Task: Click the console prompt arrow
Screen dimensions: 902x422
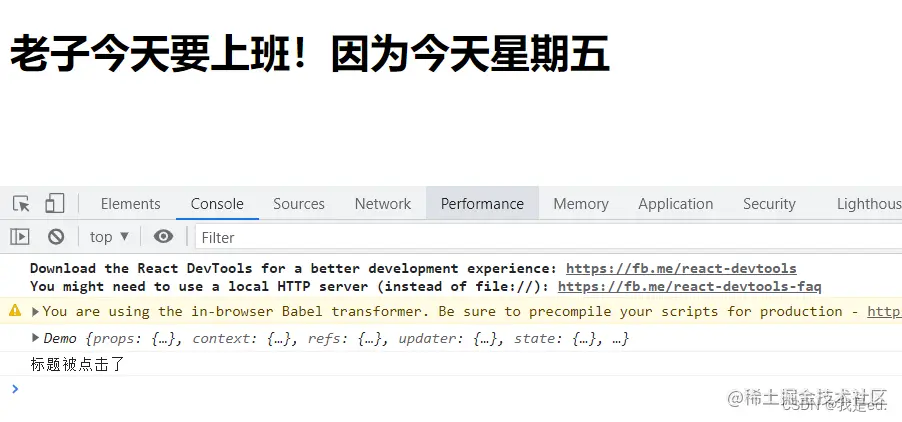Action: click(x=16, y=389)
